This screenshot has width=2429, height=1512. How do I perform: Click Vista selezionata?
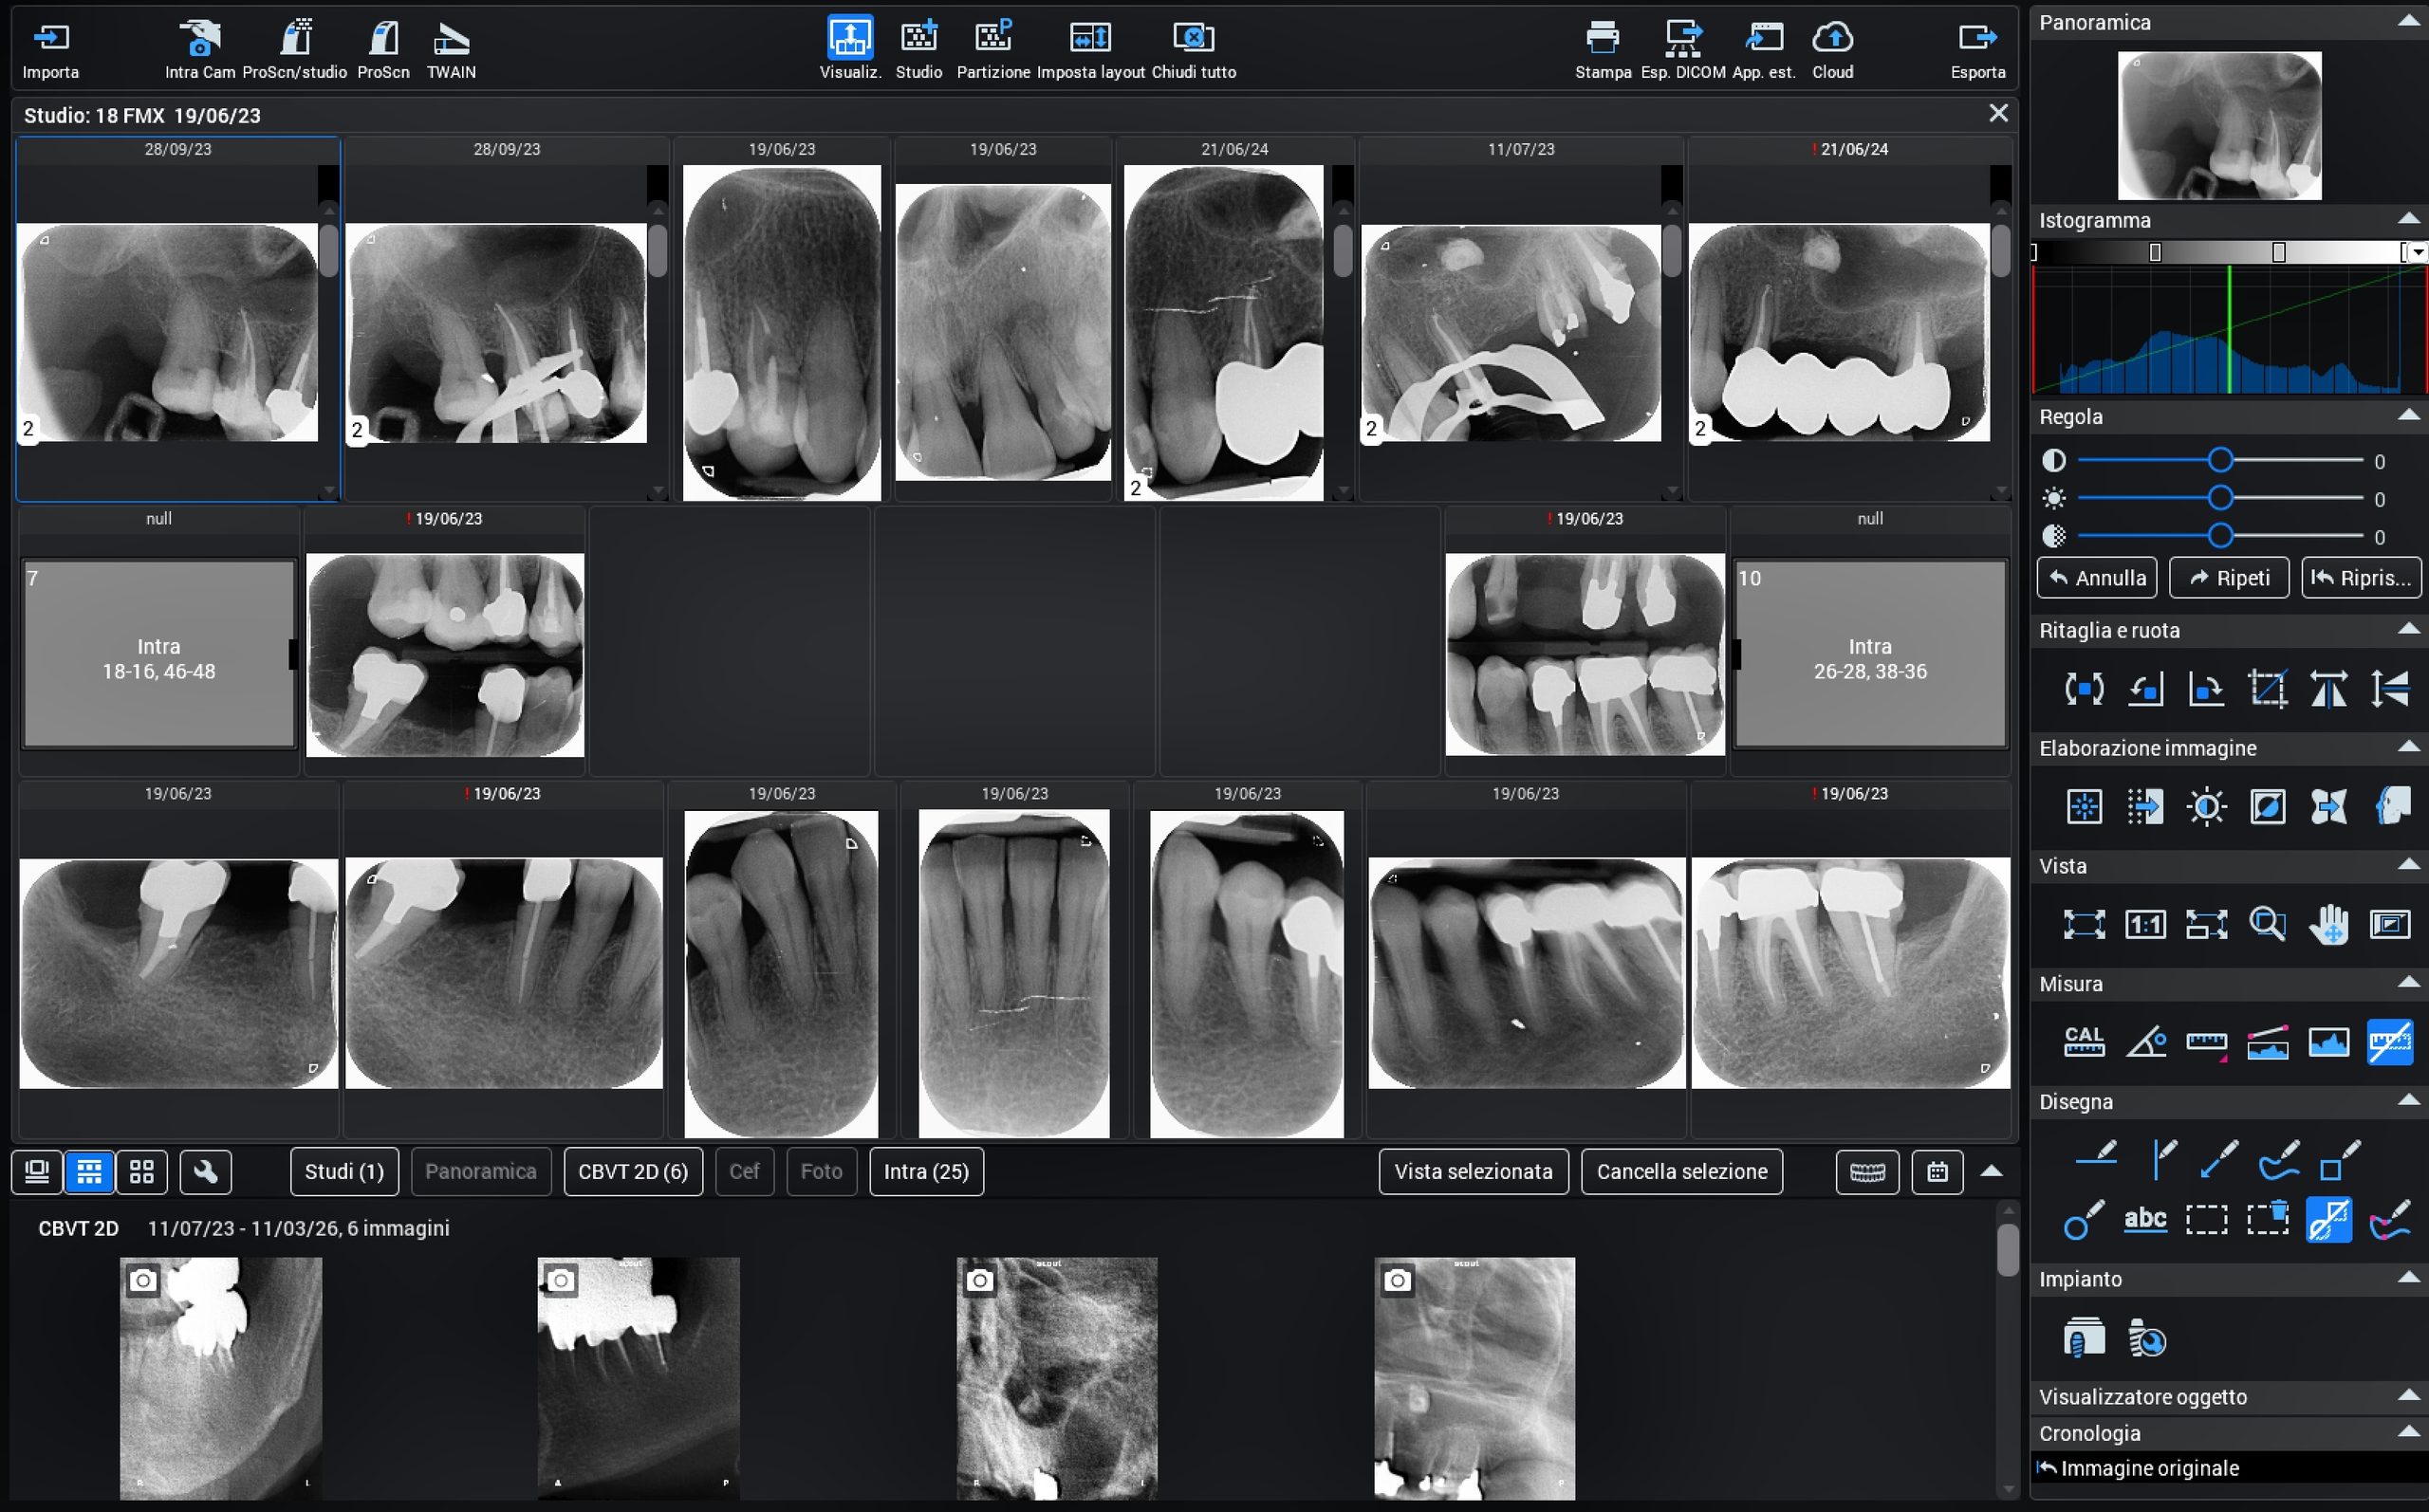click(x=1473, y=1171)
